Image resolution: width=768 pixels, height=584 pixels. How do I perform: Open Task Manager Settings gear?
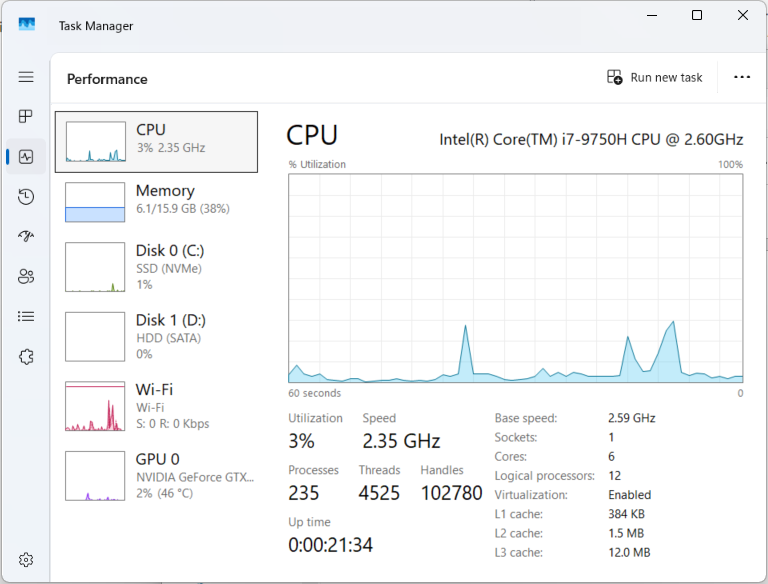click(26, 559)
